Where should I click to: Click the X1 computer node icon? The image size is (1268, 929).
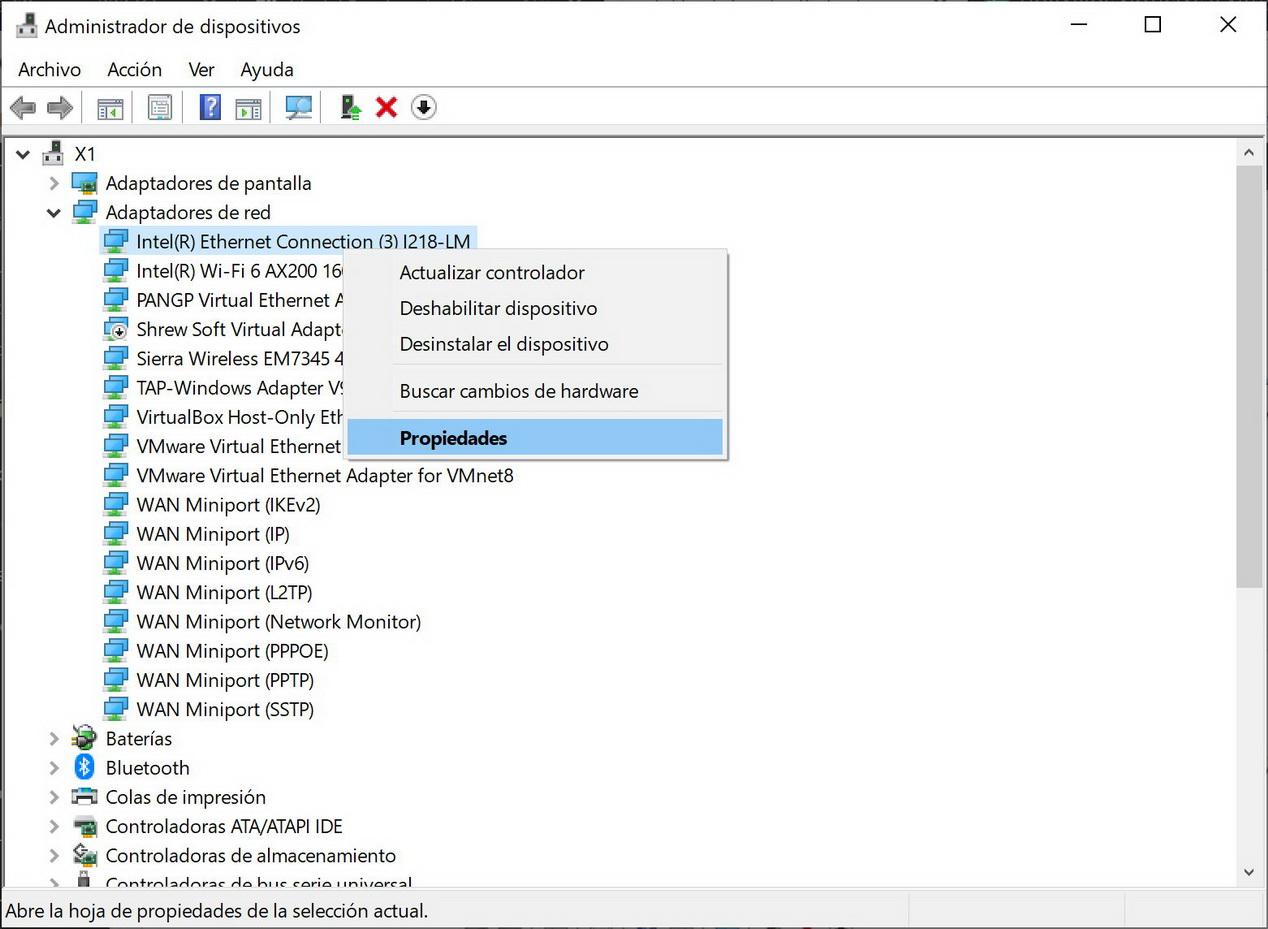[54, 154]
